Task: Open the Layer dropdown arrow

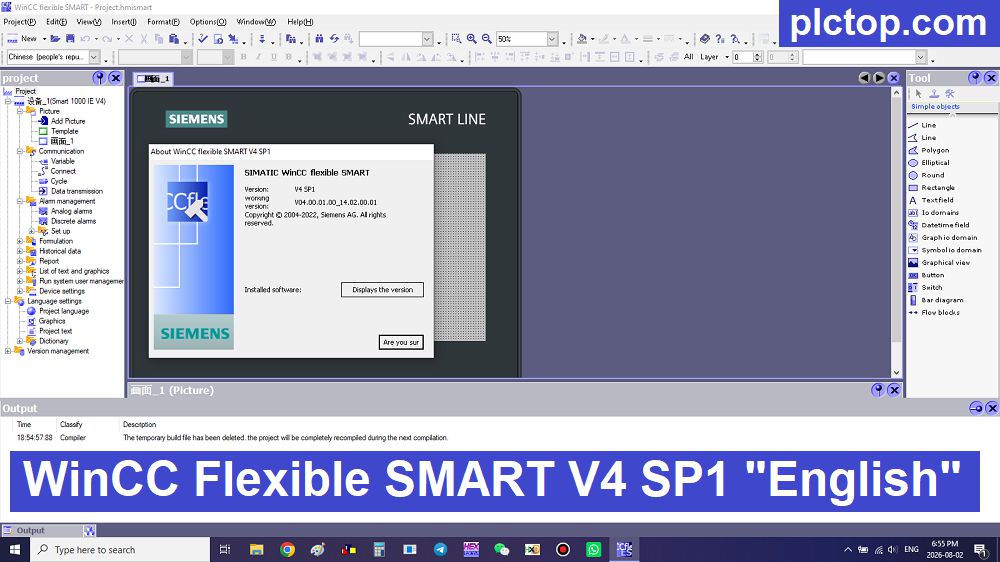Action: 727,57
